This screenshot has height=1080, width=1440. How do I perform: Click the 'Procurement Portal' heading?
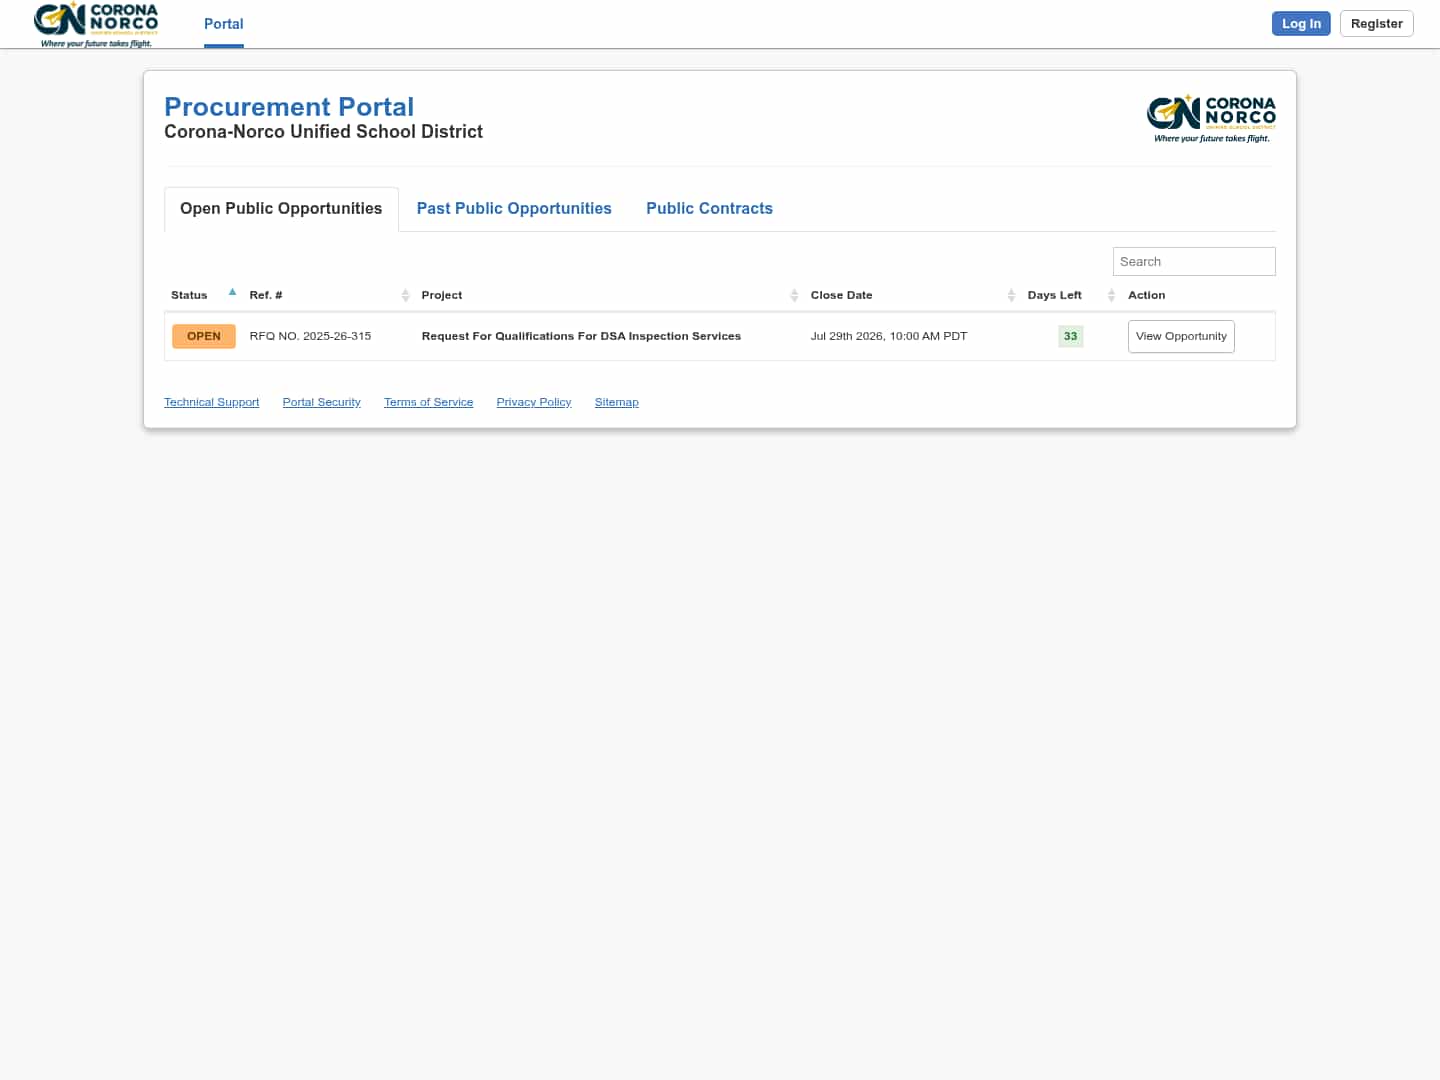coord(289,107)
